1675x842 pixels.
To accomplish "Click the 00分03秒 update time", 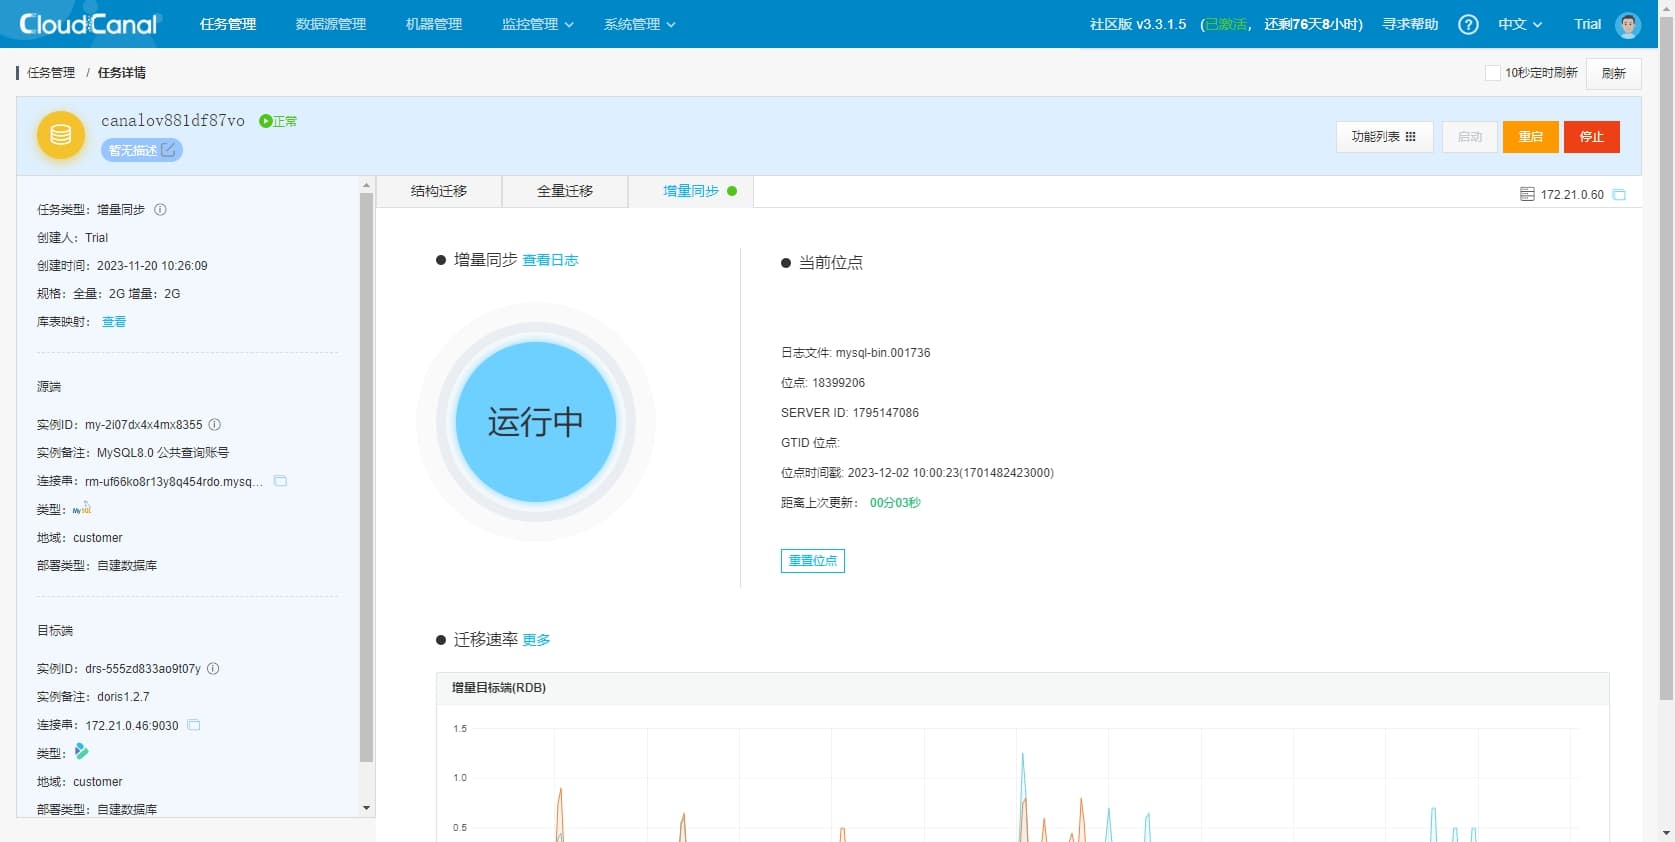I will [895, 503].
